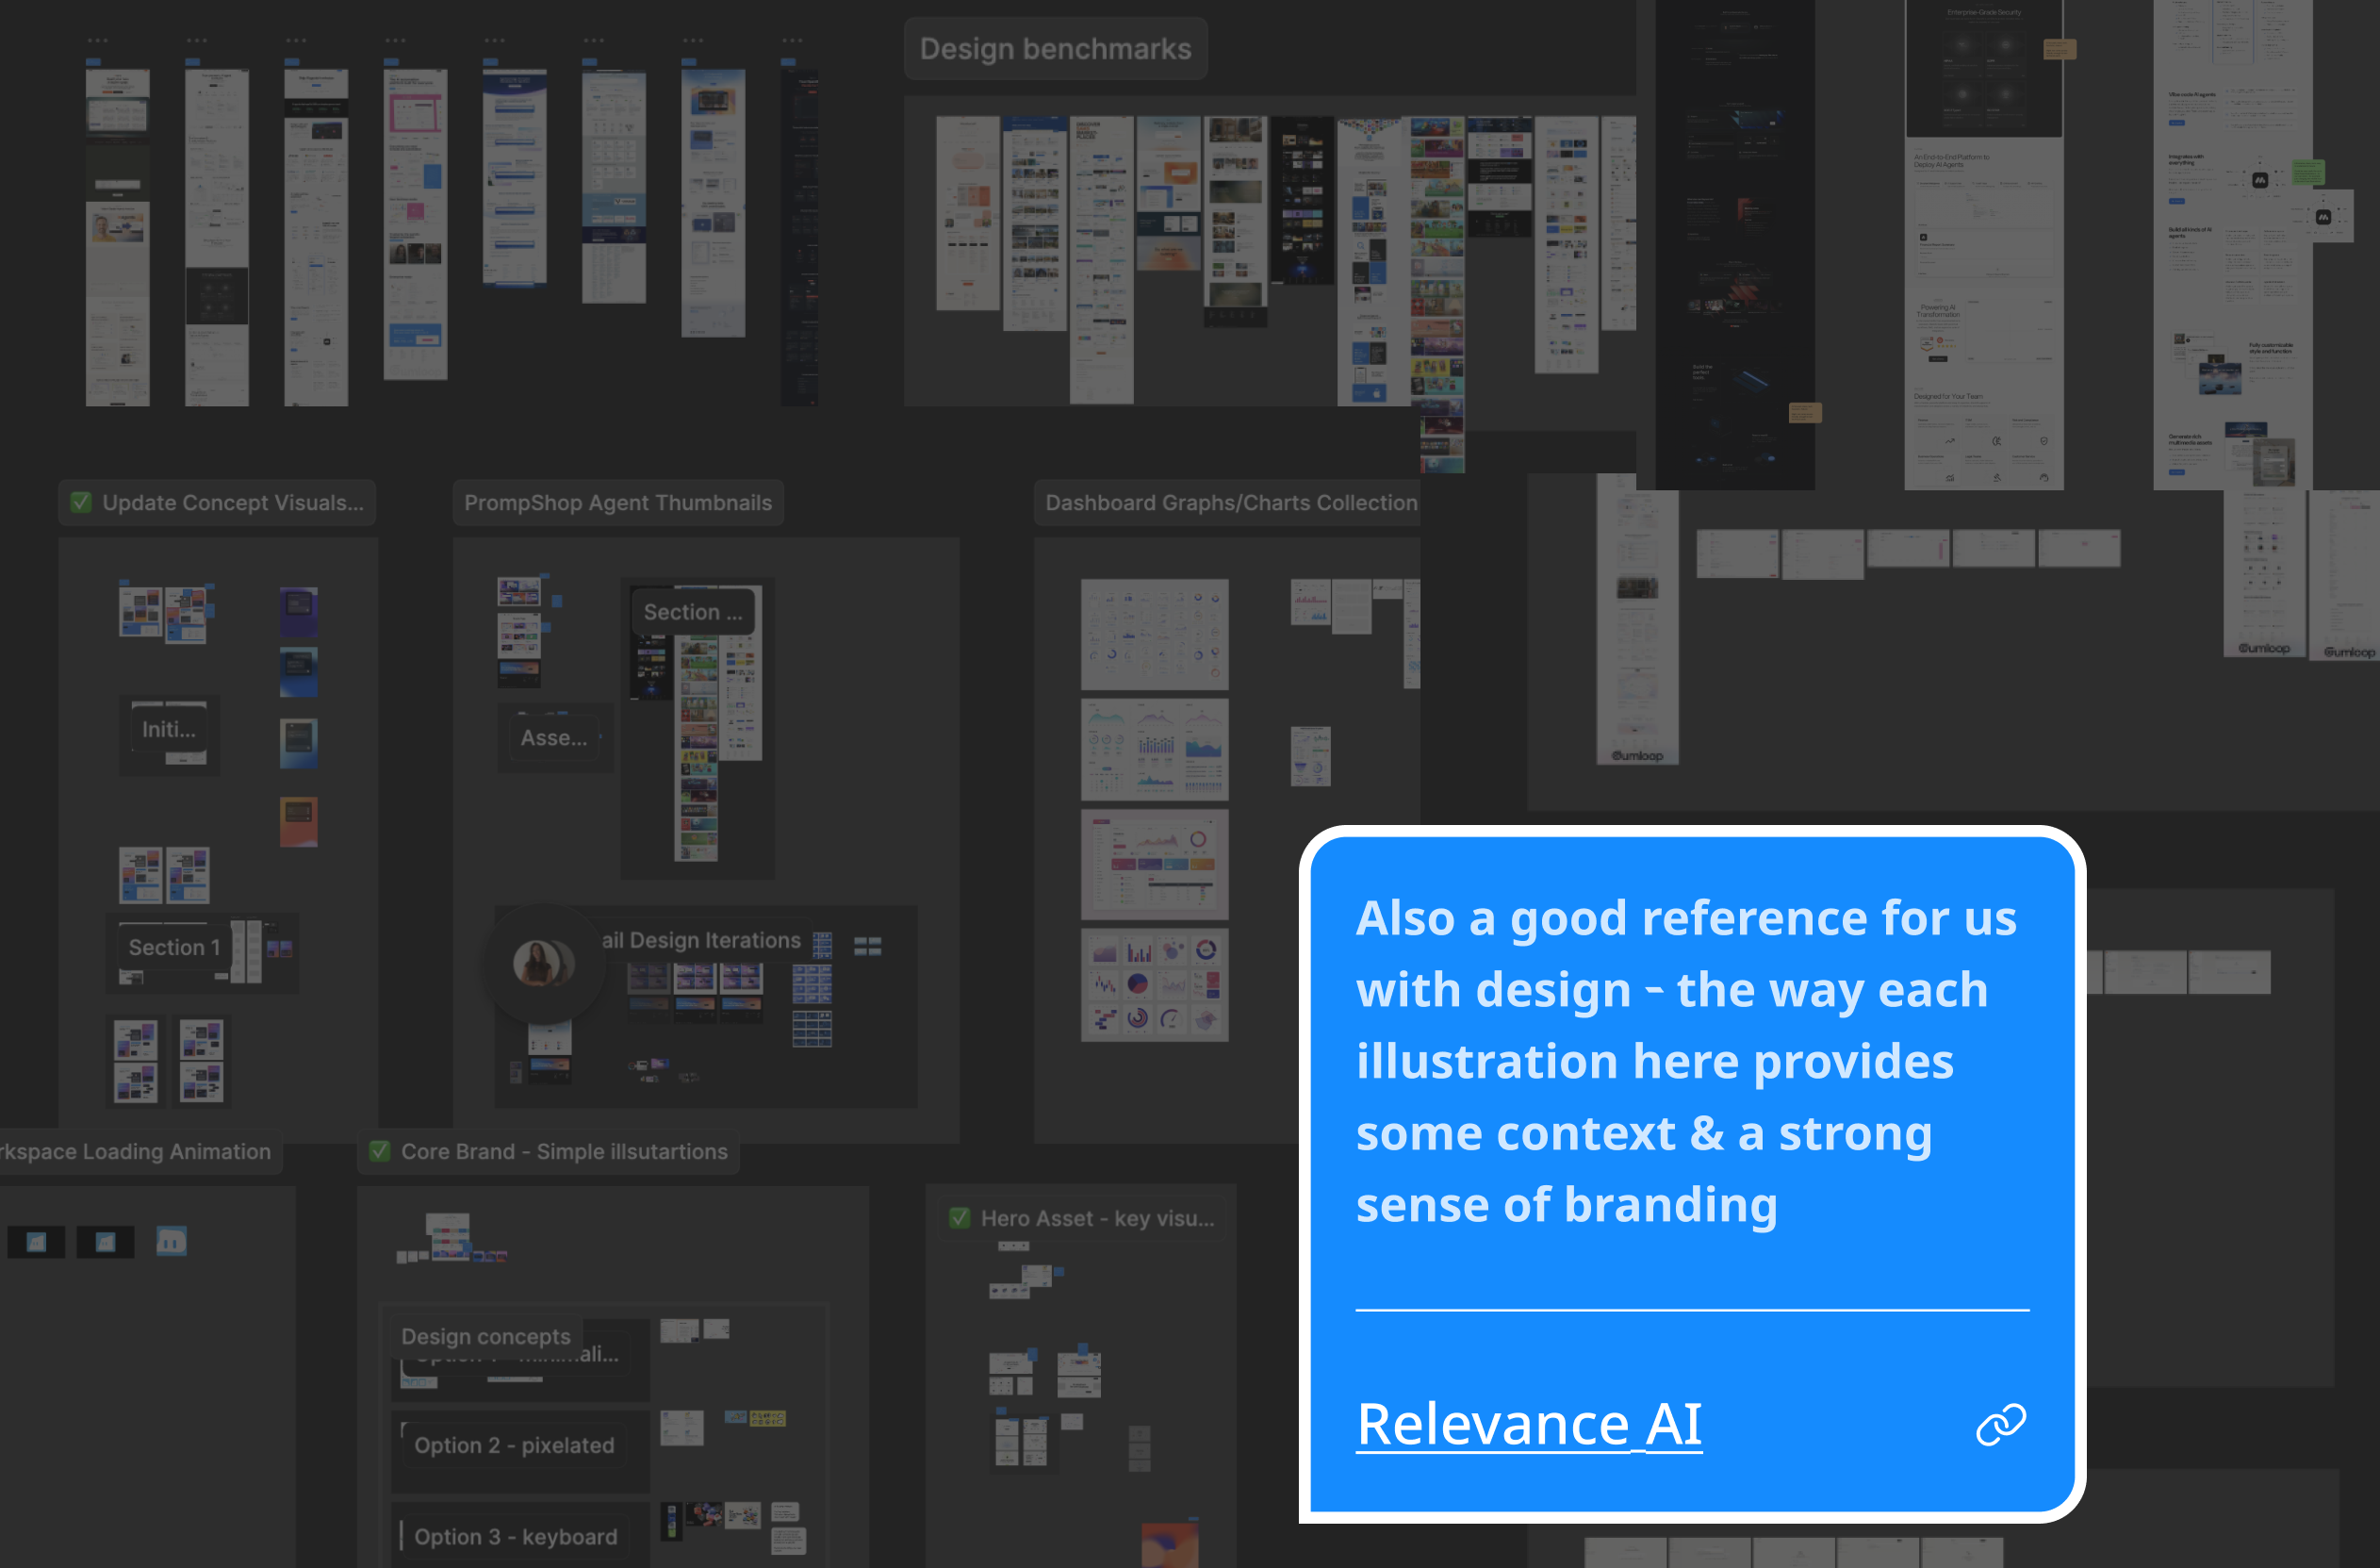
Task: Select the Design concepts section label
Action: (486, 1337)
